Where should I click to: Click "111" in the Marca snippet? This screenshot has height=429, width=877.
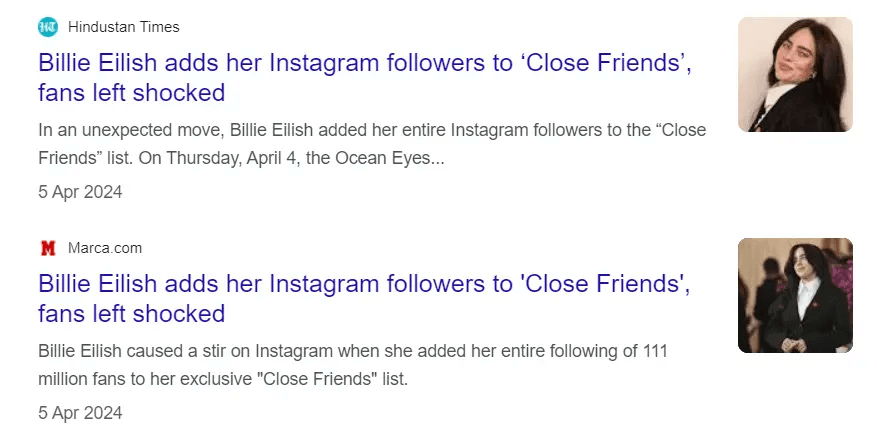coord(653,351)
